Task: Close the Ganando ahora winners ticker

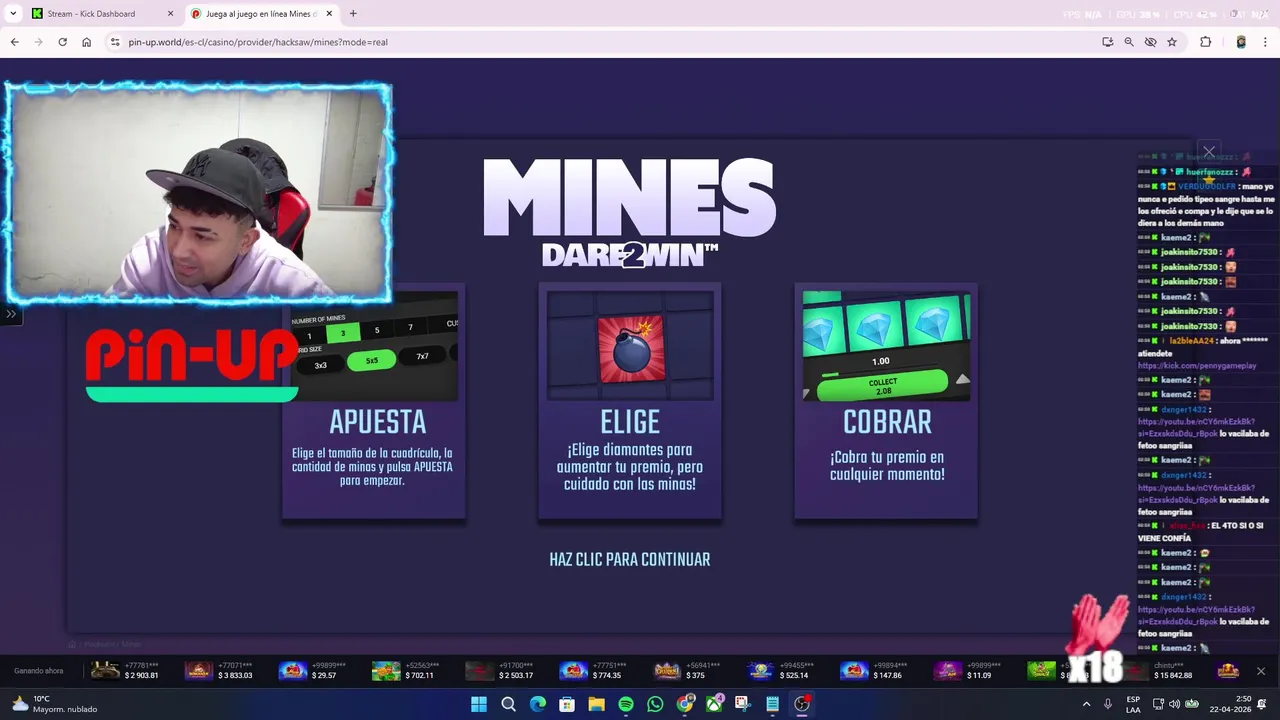Action: point(1261,671)
